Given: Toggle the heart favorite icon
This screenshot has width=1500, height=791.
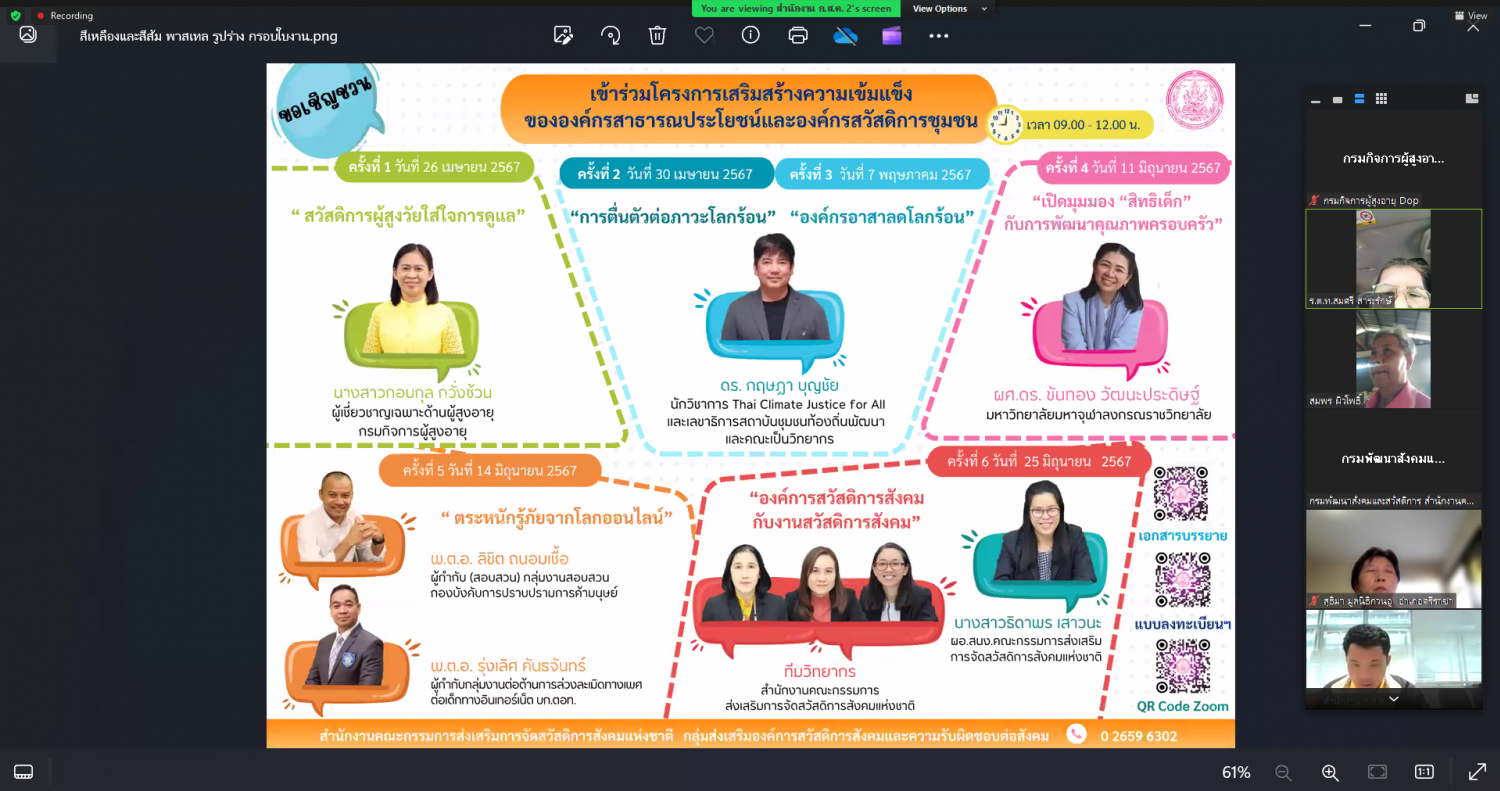Looking at the screenshot, I should [704, 36].
